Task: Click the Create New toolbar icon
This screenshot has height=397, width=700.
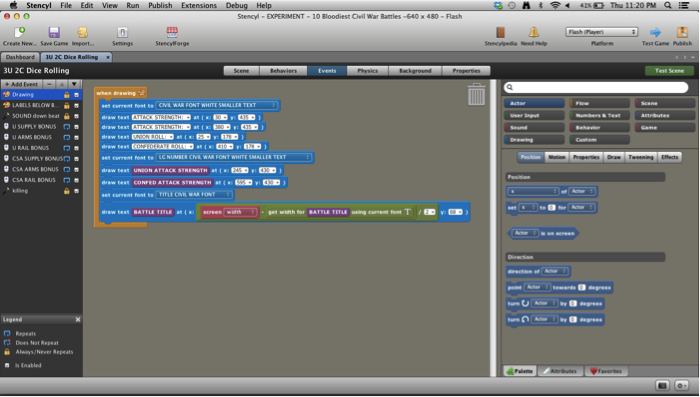Action: [19, 33]
